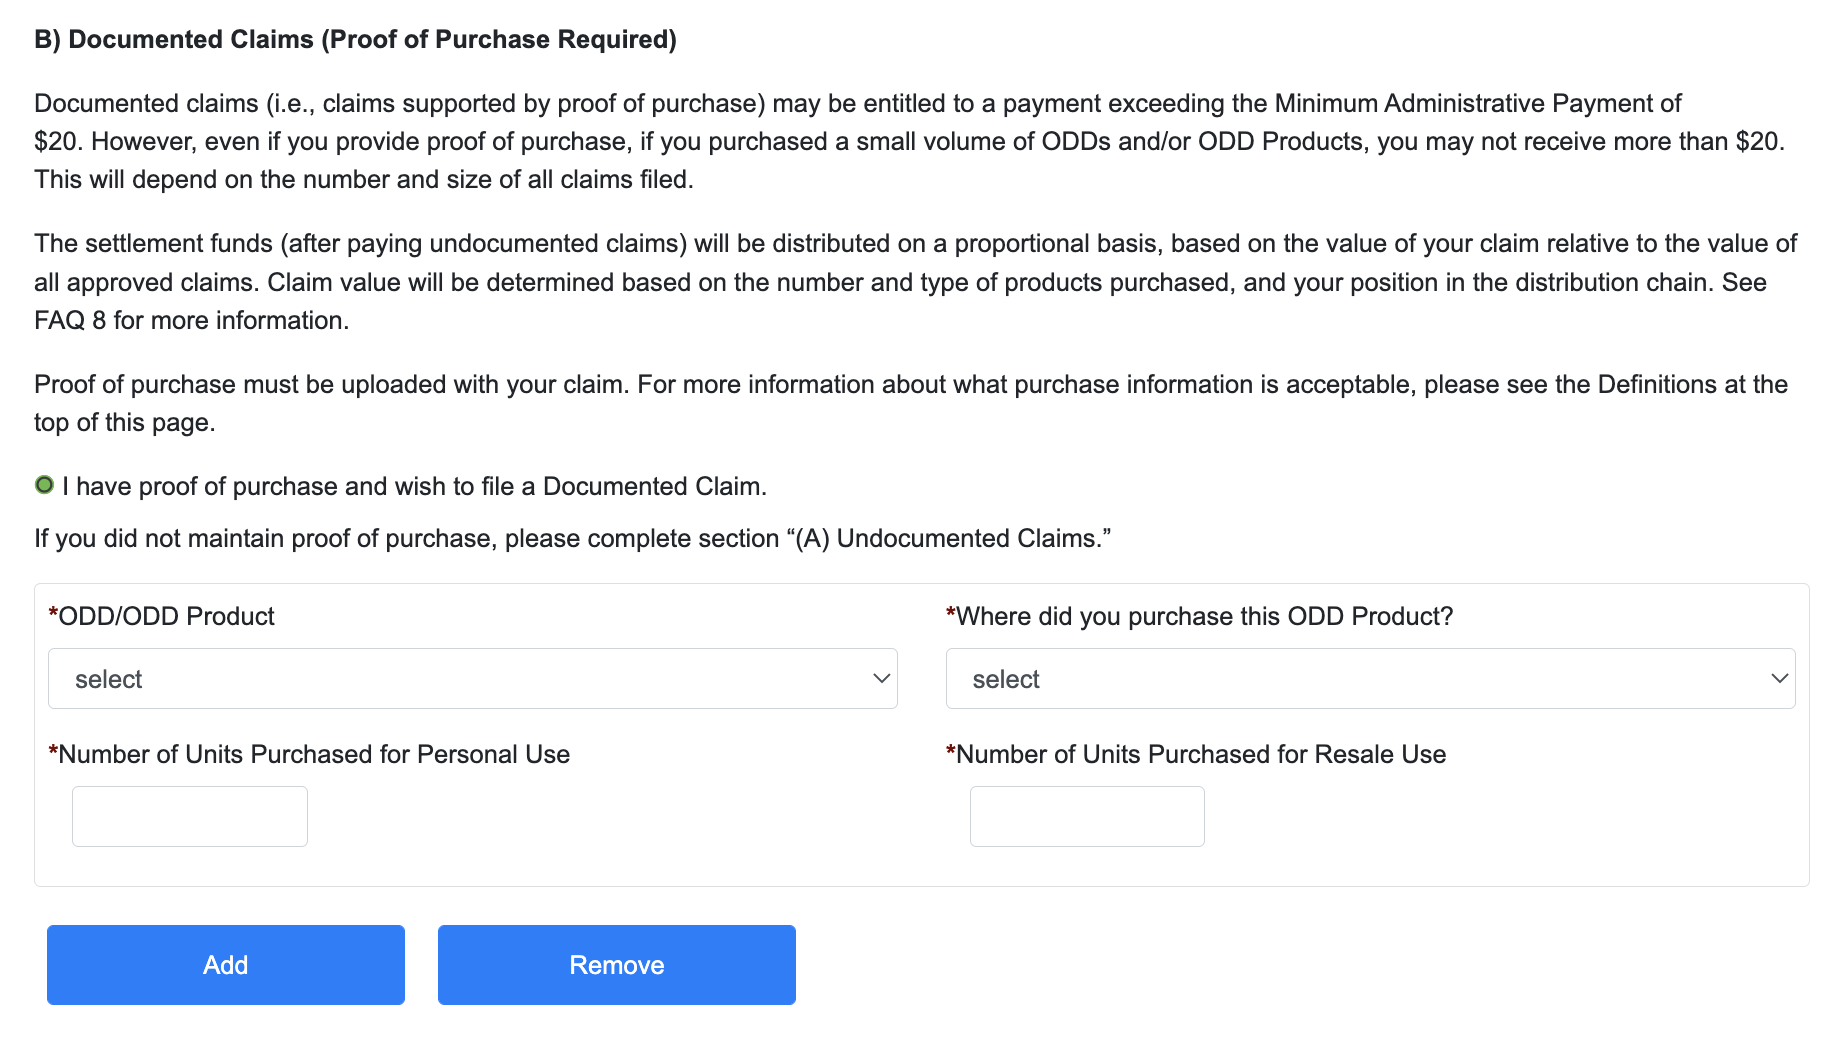Select the Documented Claim radio button

click(x=44, y=485)
